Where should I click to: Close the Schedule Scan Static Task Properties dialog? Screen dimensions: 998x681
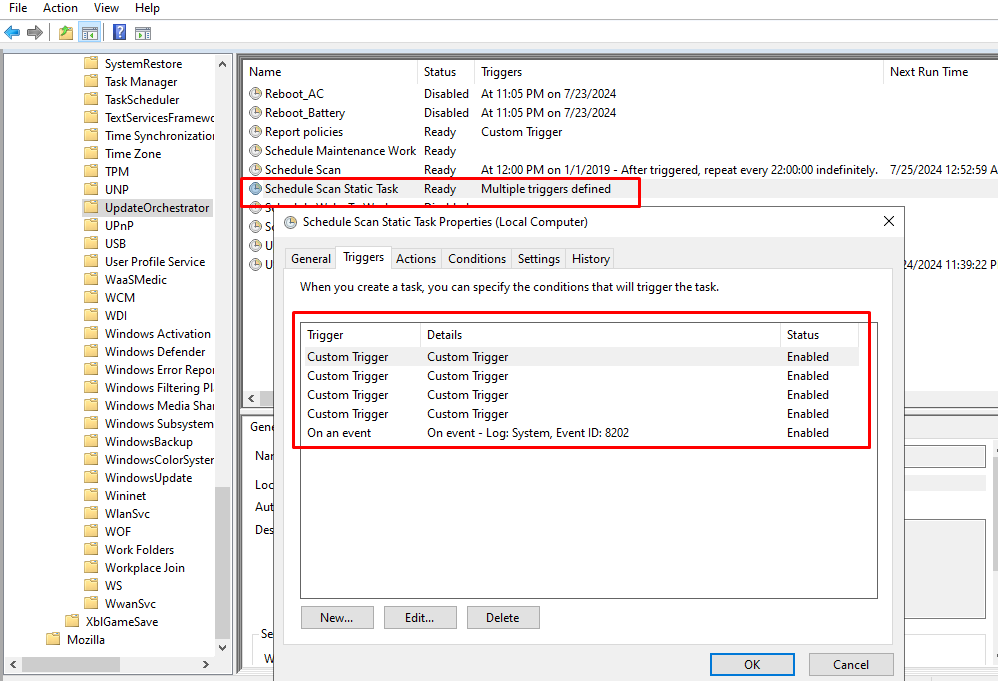tap(889, 221)
